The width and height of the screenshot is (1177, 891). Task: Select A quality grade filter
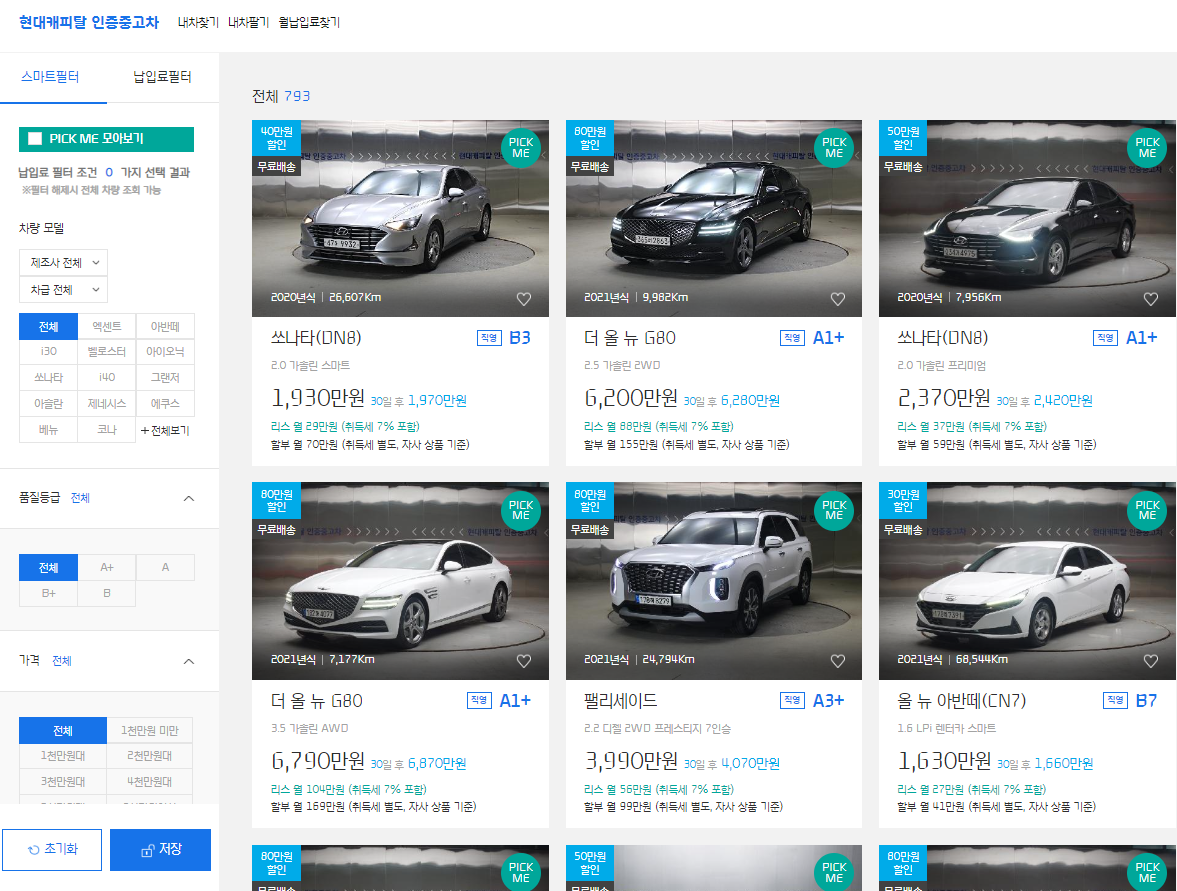click(165, 567)
